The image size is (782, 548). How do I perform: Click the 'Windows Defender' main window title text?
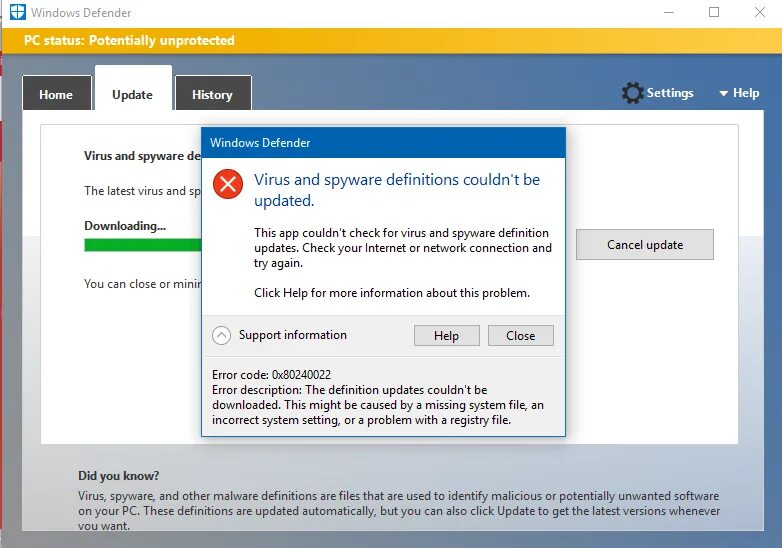tap(81, 12)
